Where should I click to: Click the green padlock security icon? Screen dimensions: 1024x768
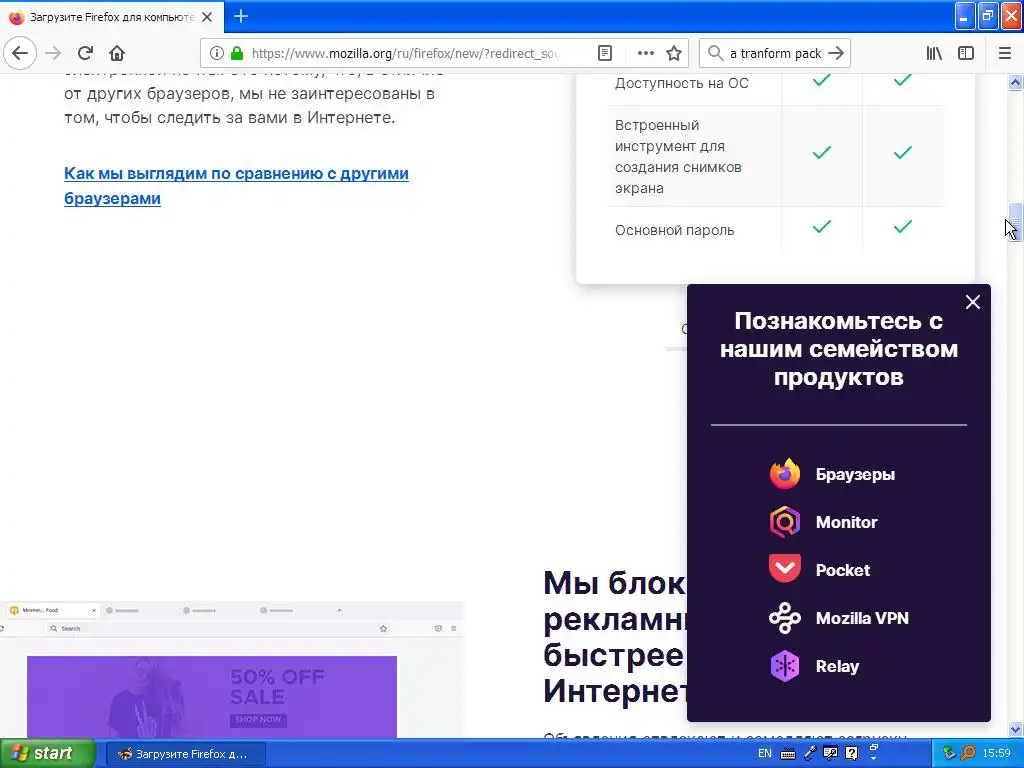click(x=237, y=53)
